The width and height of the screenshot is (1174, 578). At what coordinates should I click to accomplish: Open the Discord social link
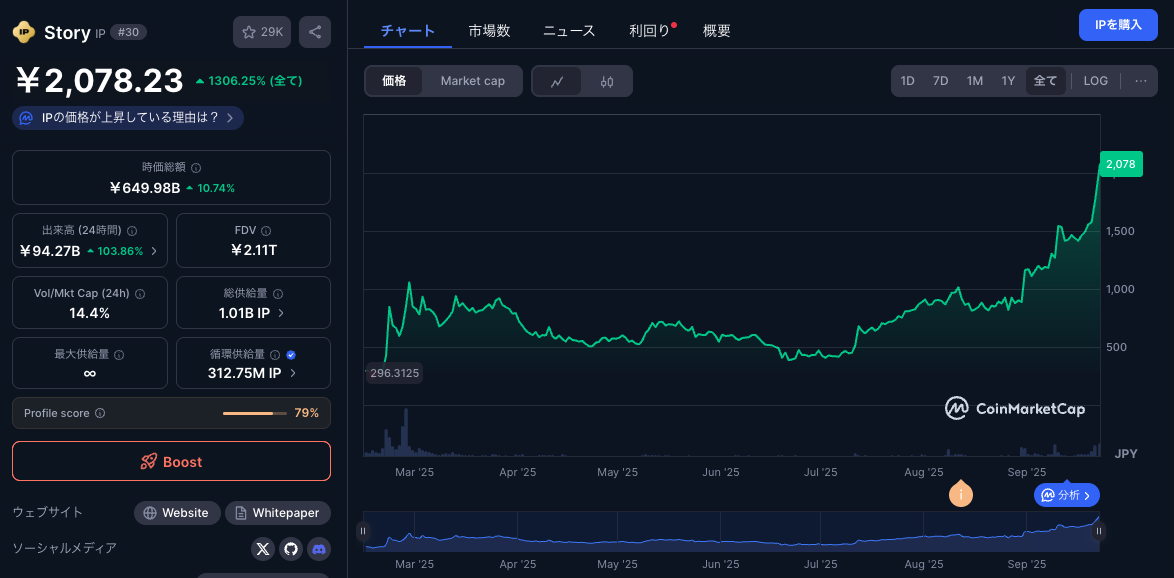320,549
